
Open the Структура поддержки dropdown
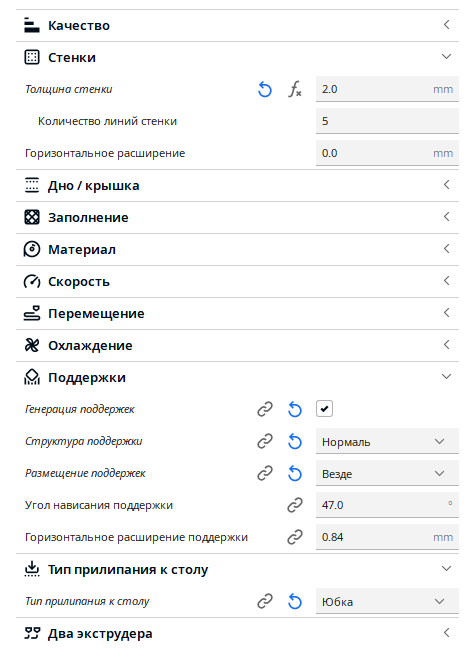[x=387, y=441]
